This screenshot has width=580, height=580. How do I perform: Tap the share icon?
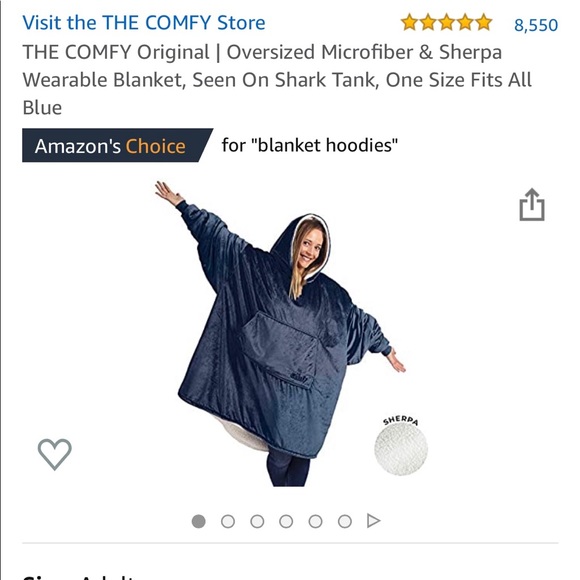tap(532, 205)
